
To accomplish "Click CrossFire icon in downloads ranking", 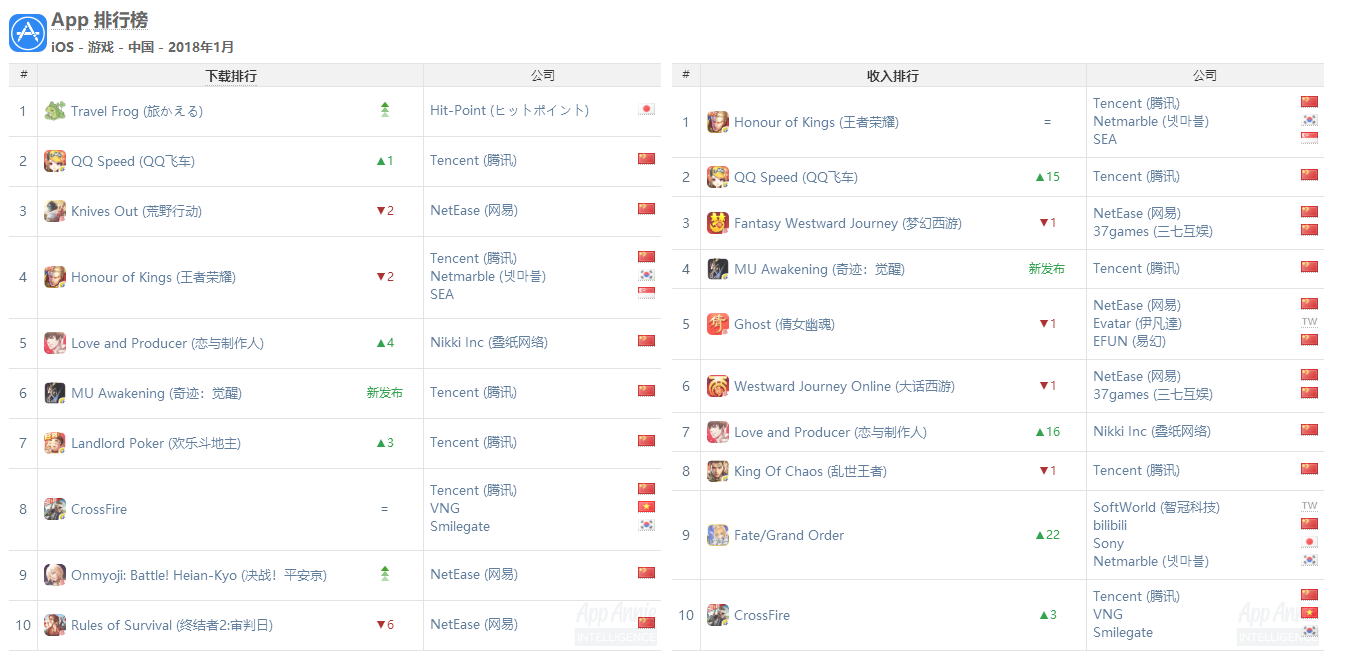I will point(55,509).
